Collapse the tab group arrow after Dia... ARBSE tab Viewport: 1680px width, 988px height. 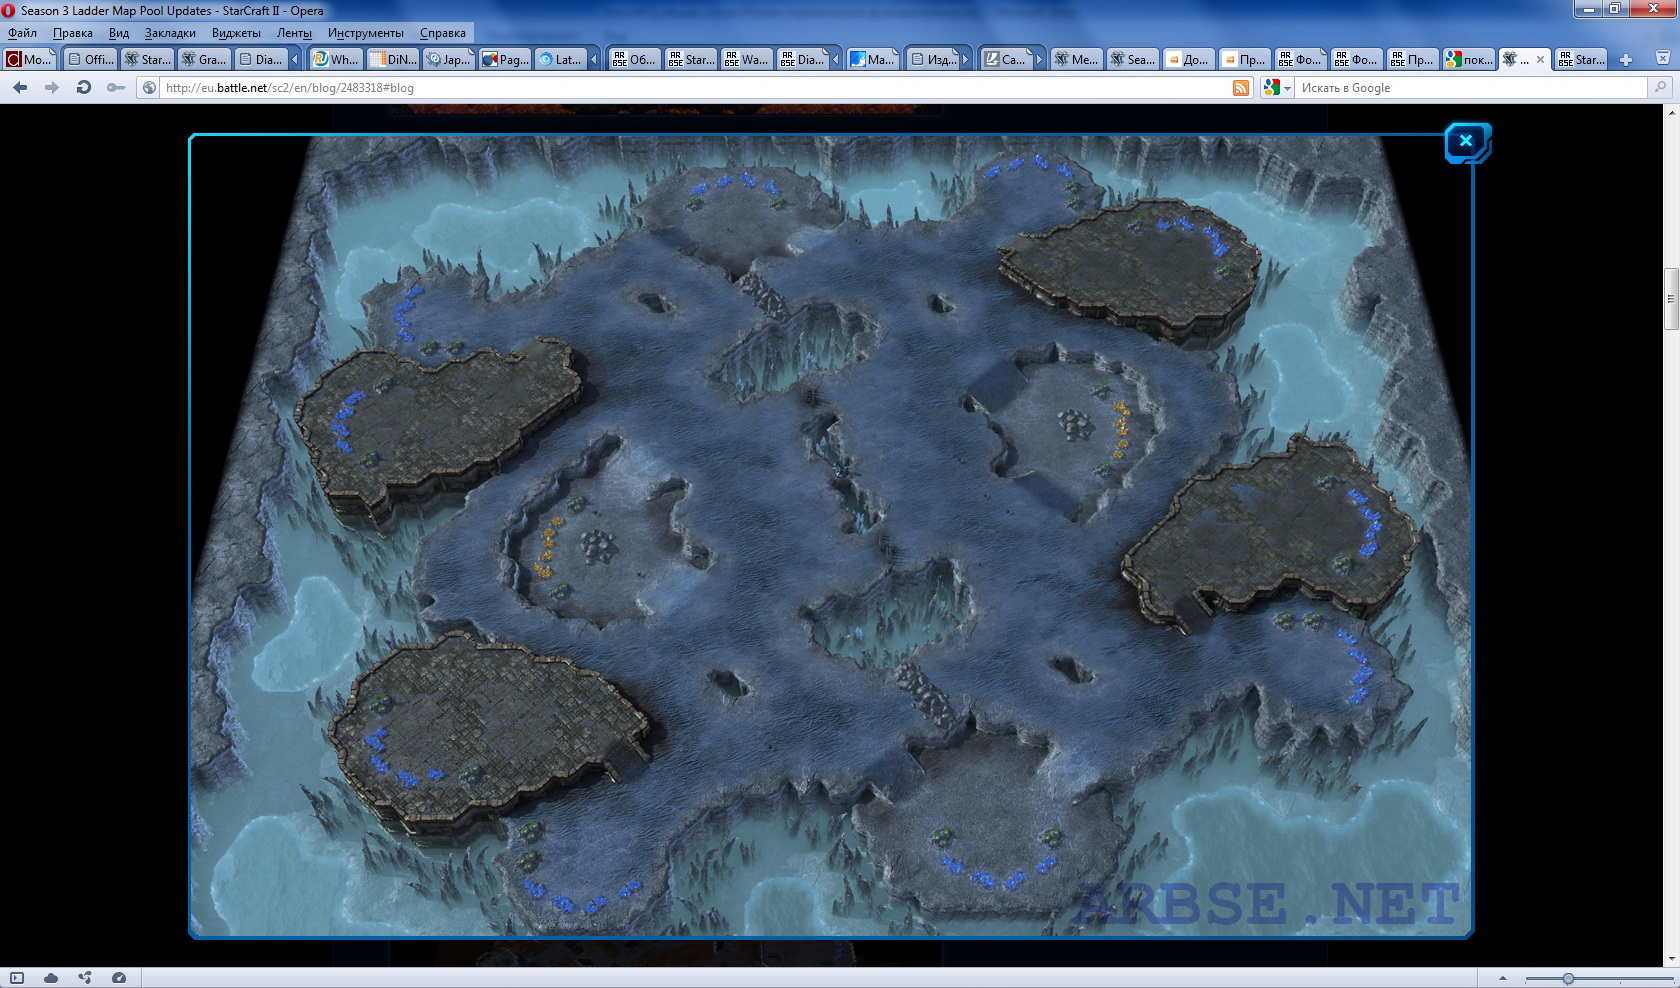(x=836, y=60)
